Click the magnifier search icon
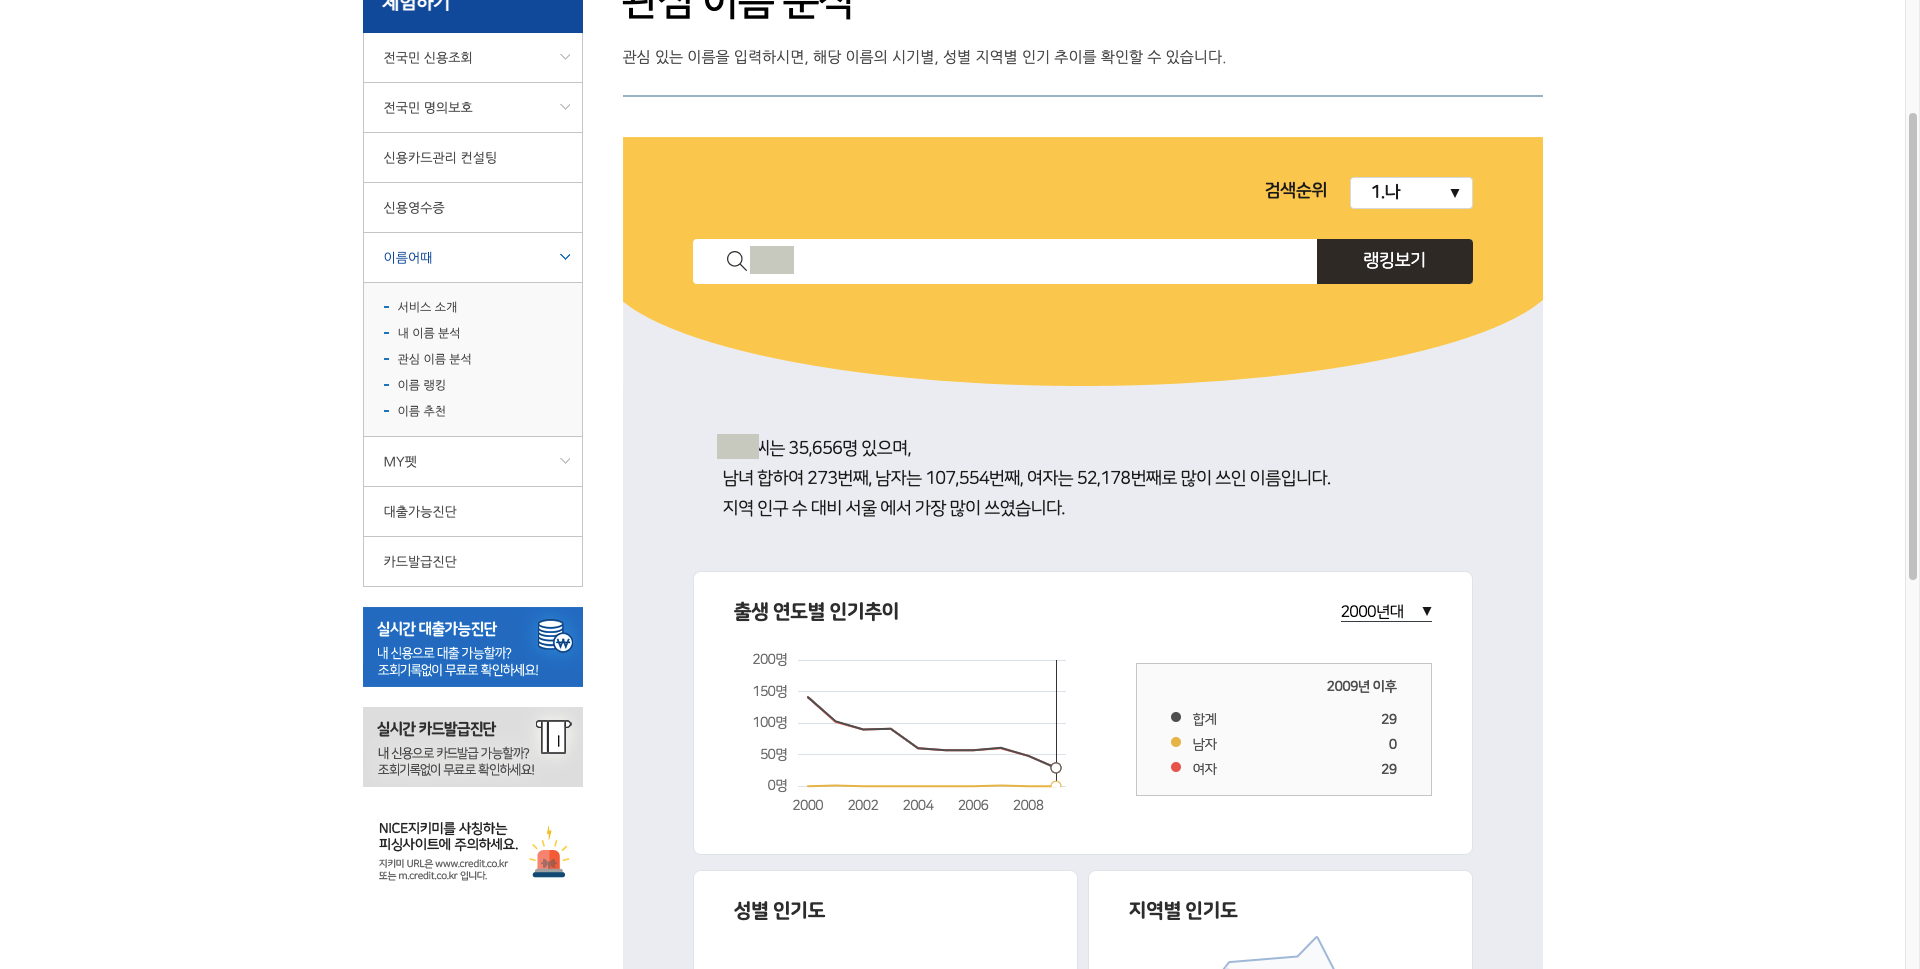Screen dimensions: 1920x969 click(736, 261)
